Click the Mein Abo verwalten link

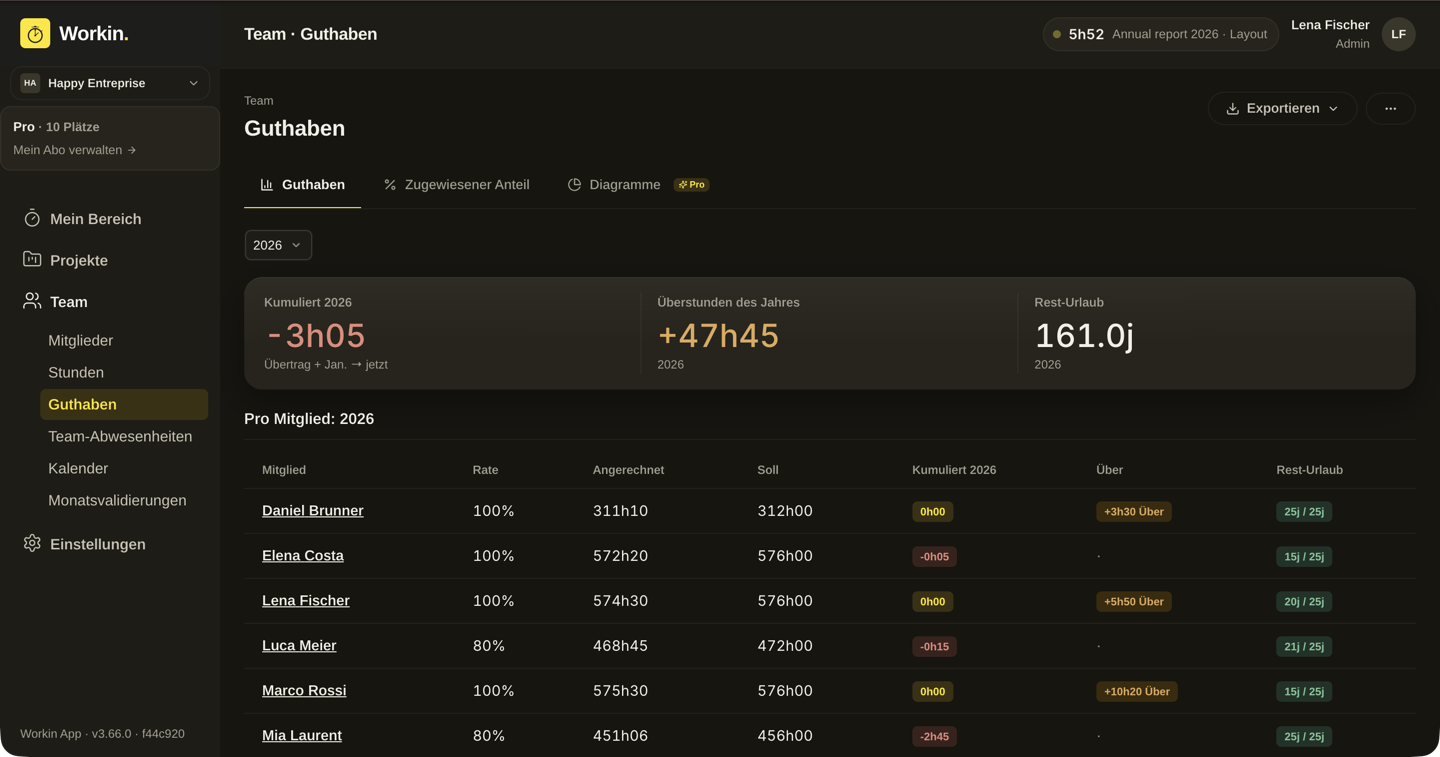click(75, 150)
